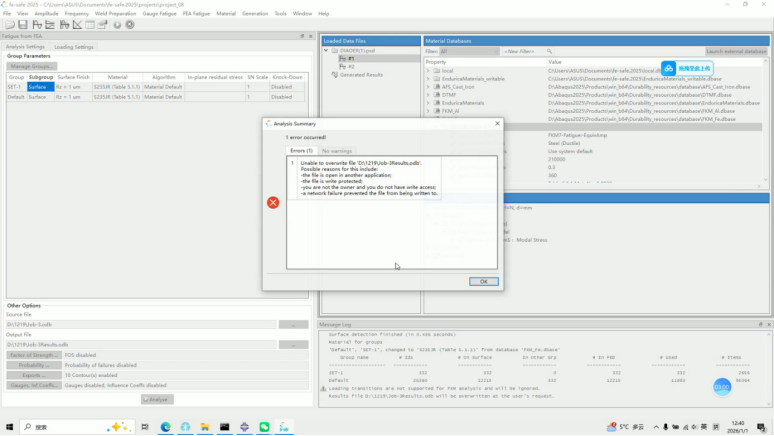Click the signal waveform plot toolbar icon
Screen dimensions: 774x436
(37, 25)
